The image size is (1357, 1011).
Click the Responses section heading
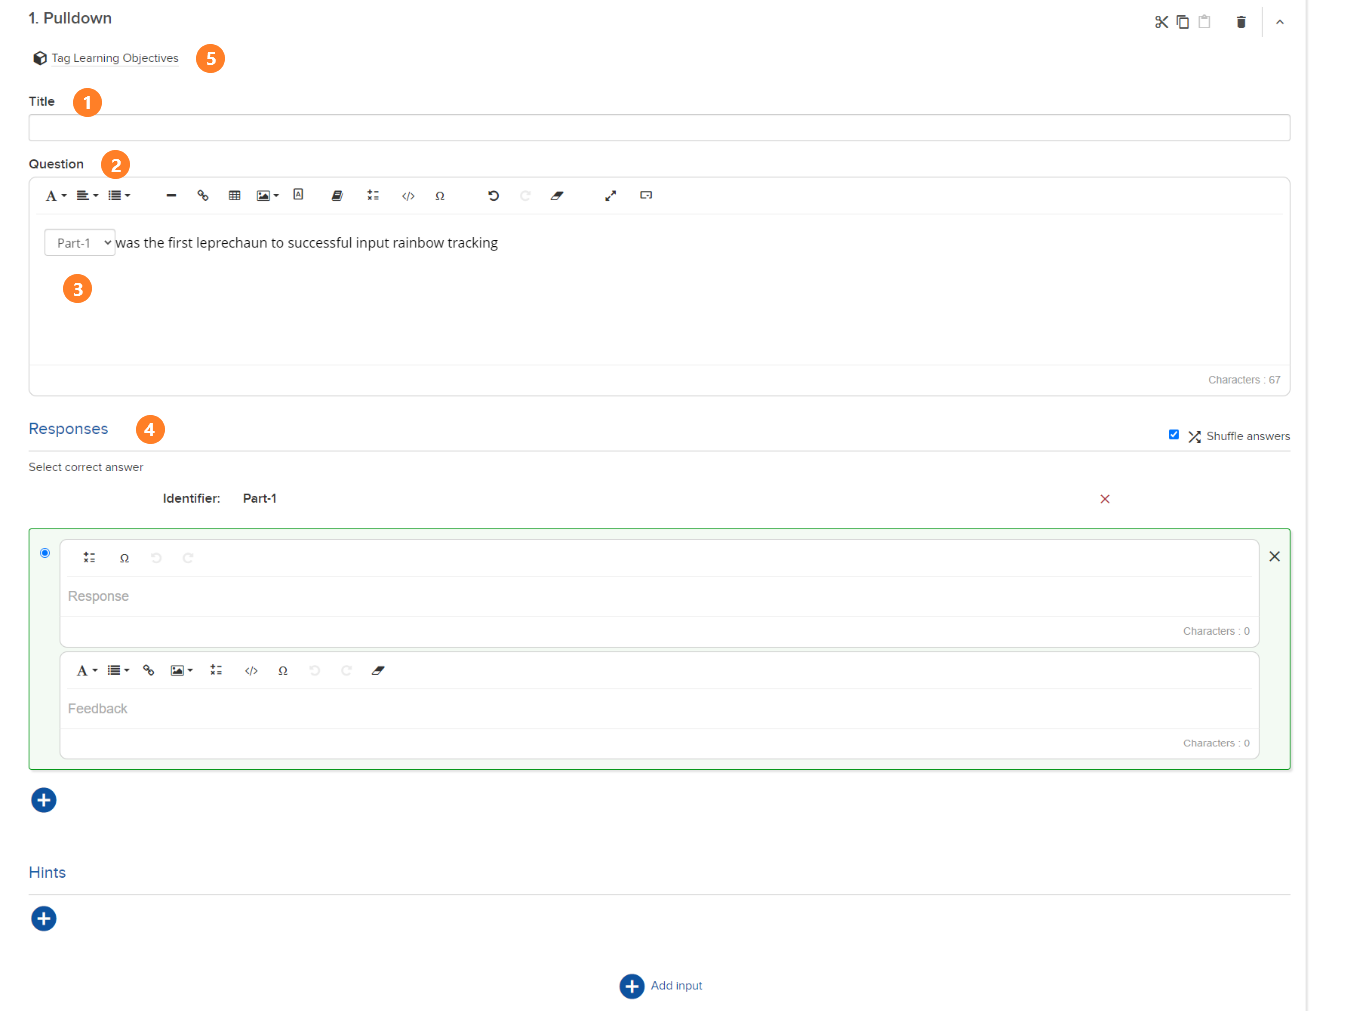click(x=68, y=429)
